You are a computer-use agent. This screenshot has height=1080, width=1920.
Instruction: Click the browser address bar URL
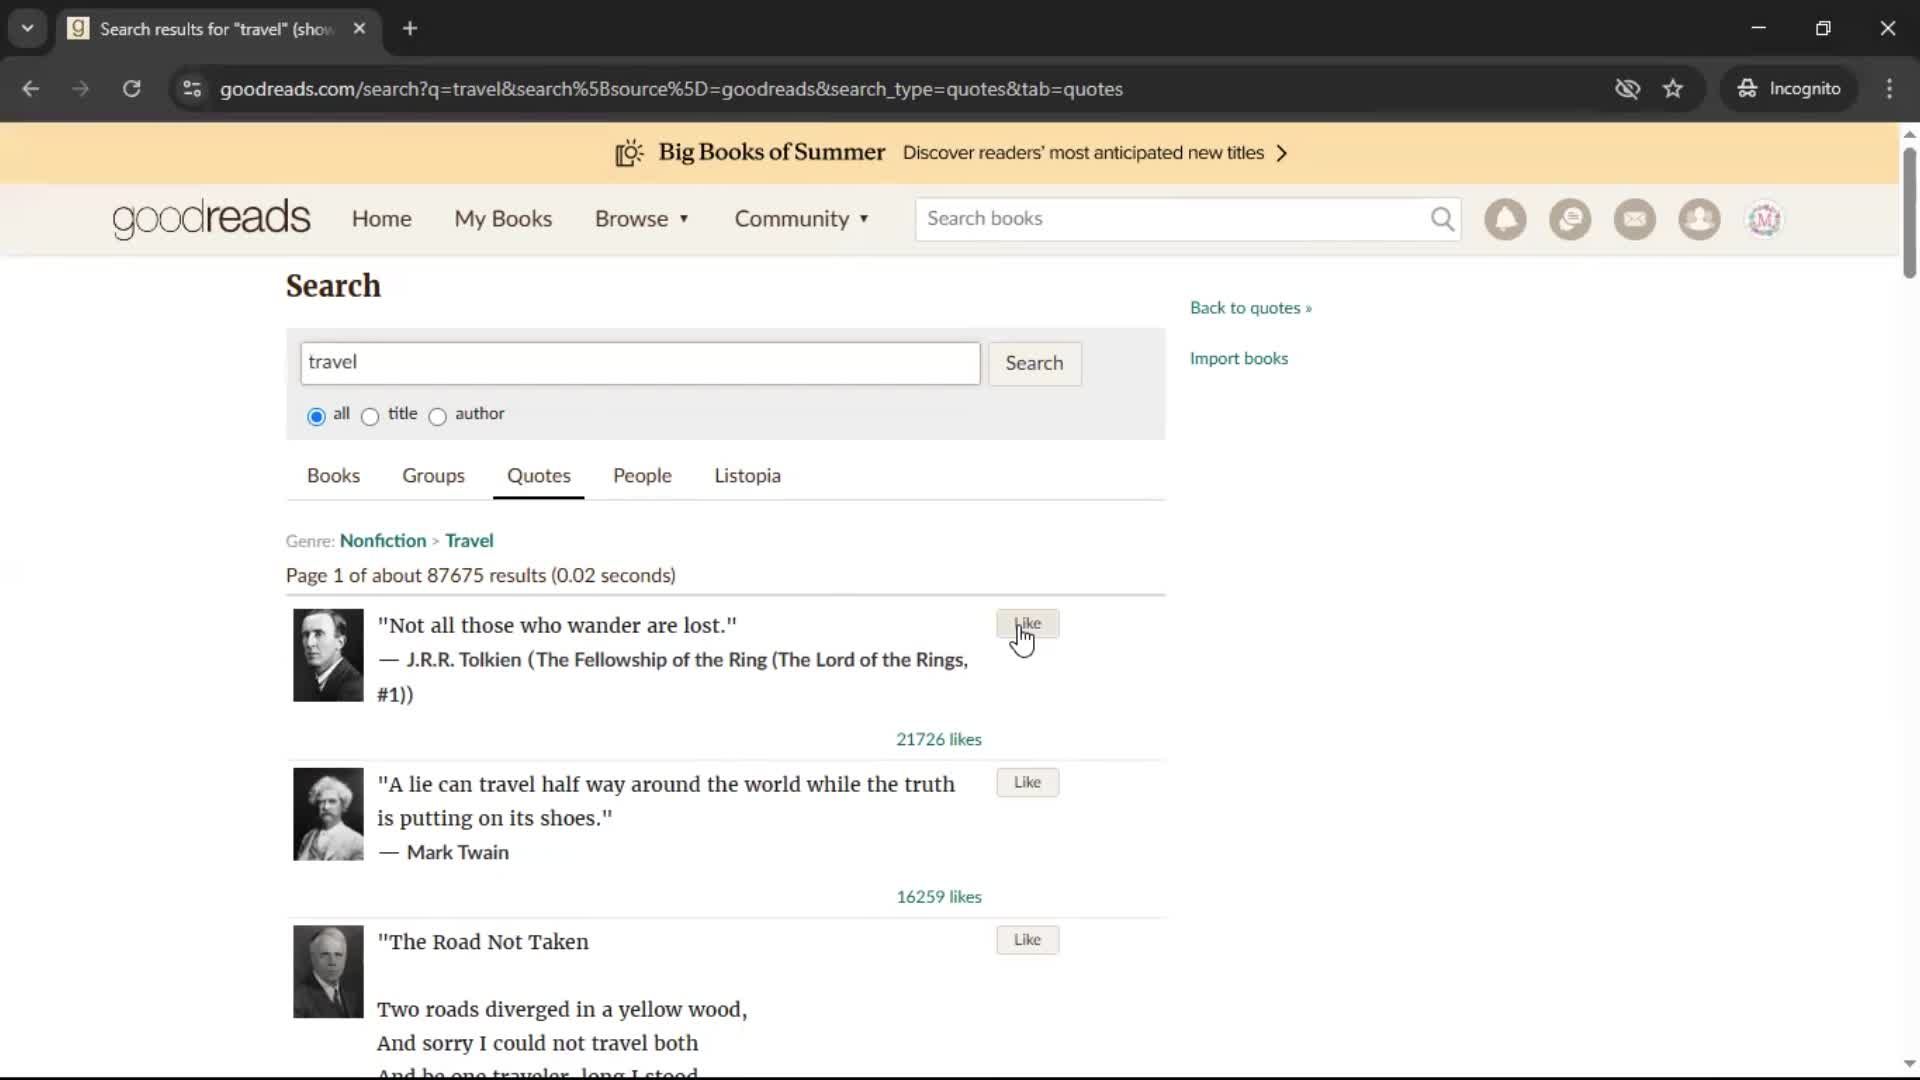tap(671, 89)
